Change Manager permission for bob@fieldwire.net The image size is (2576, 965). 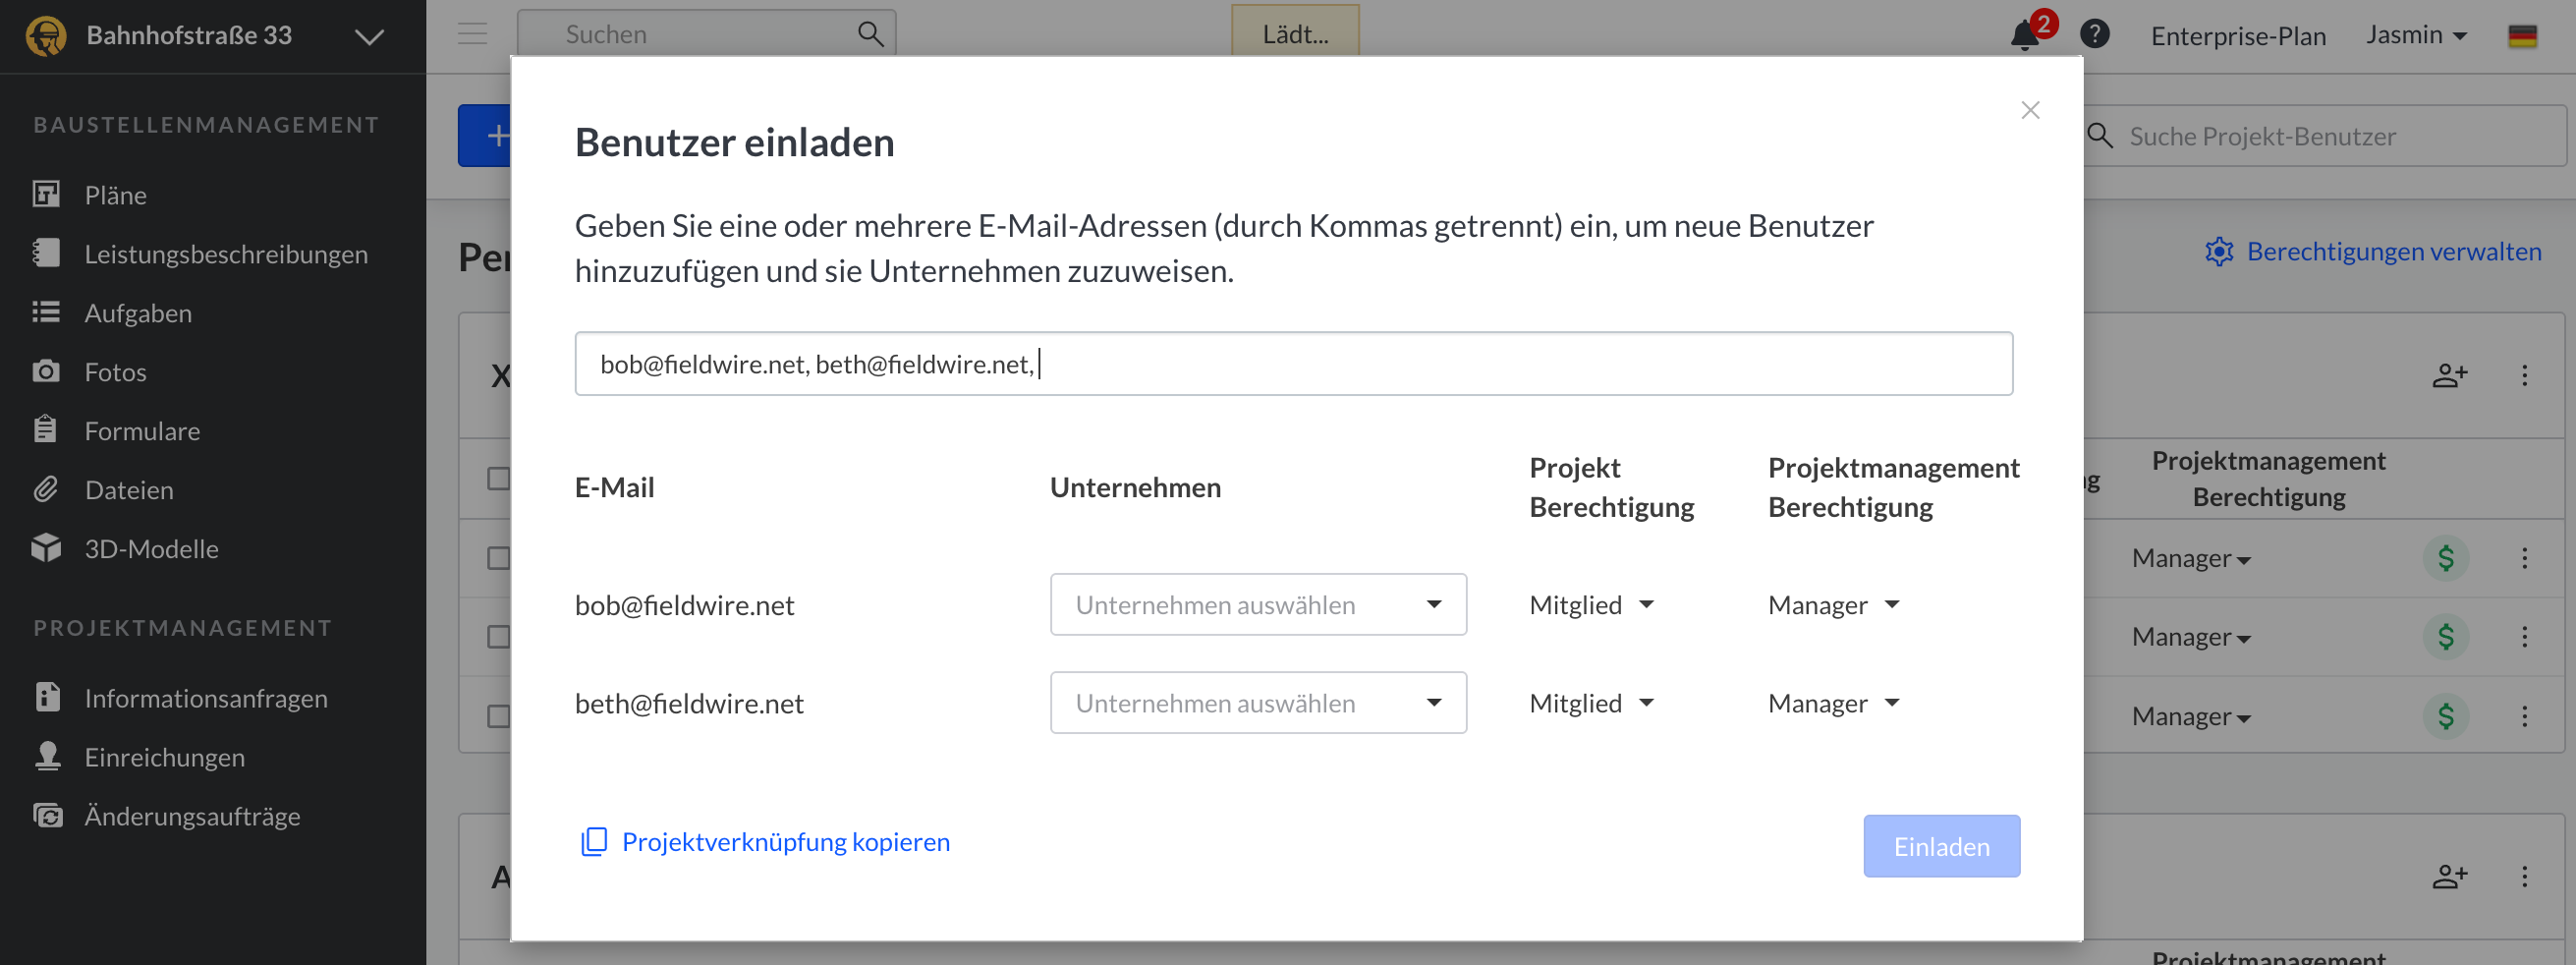click(1833, 604)
